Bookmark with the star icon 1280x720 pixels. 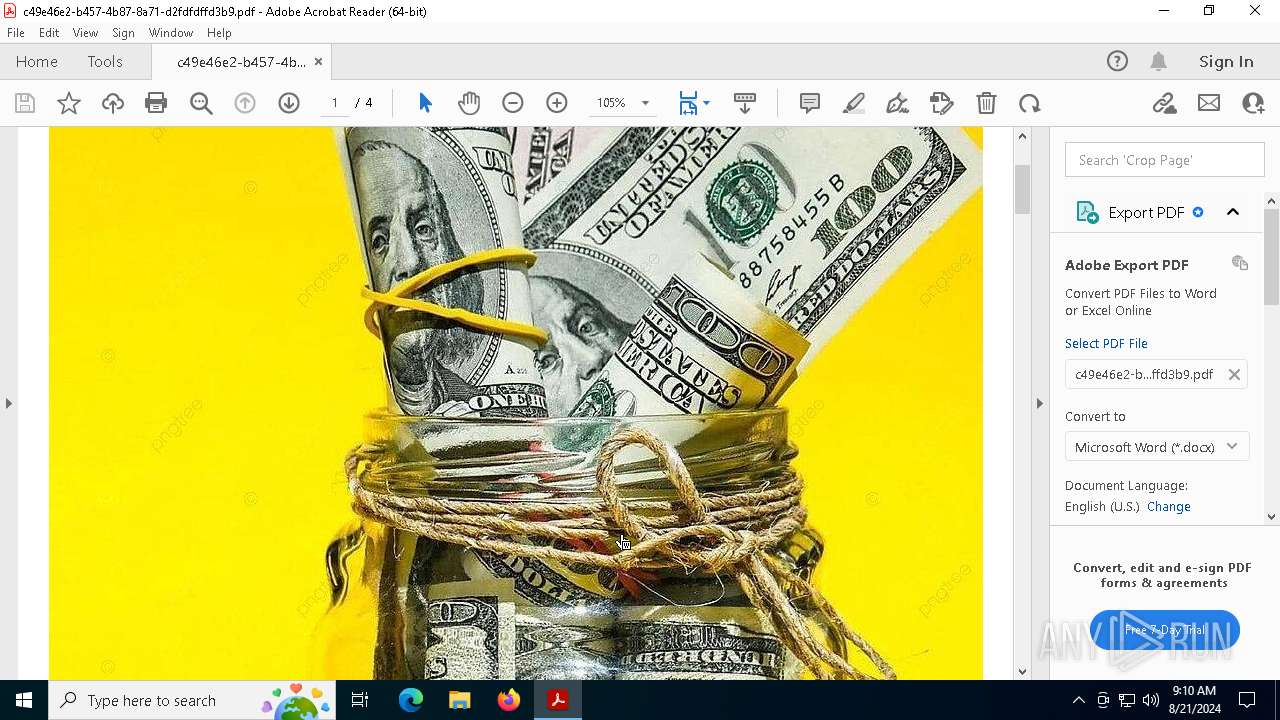click(x=68, y=103)
